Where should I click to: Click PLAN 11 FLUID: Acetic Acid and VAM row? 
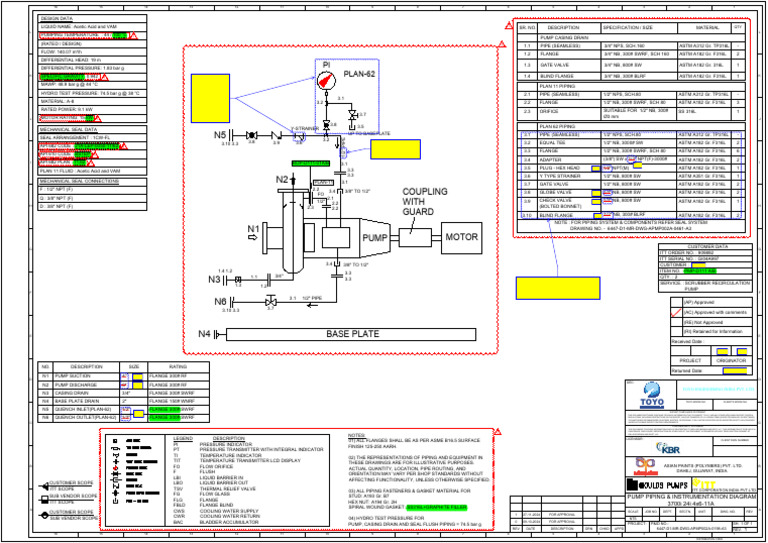click(x=92, y=171)
